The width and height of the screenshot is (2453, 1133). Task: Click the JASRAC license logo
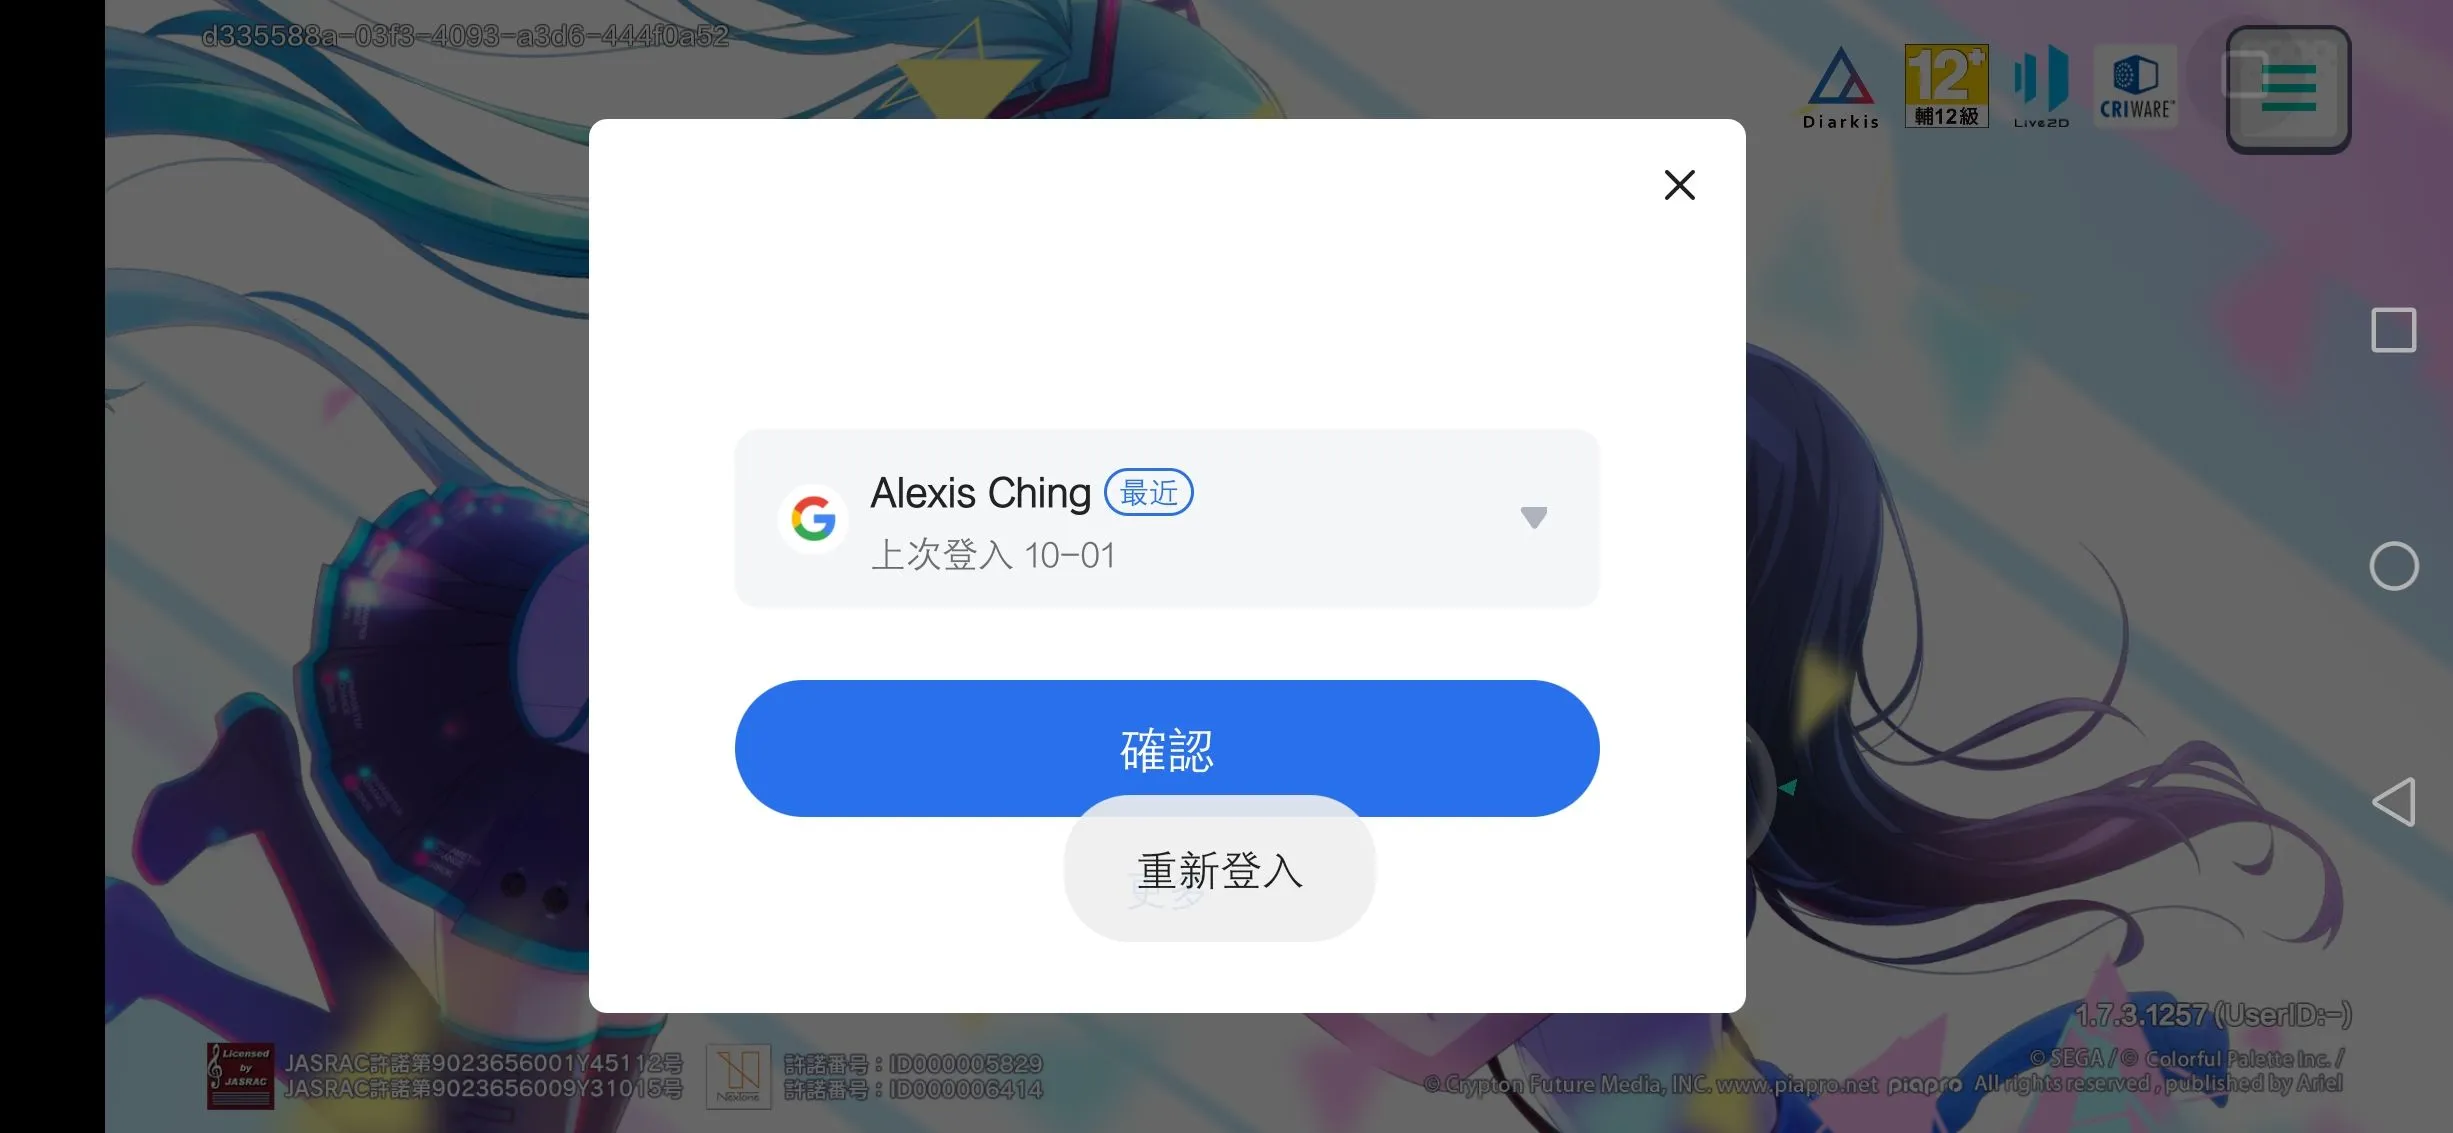[x=240, y=1075]
